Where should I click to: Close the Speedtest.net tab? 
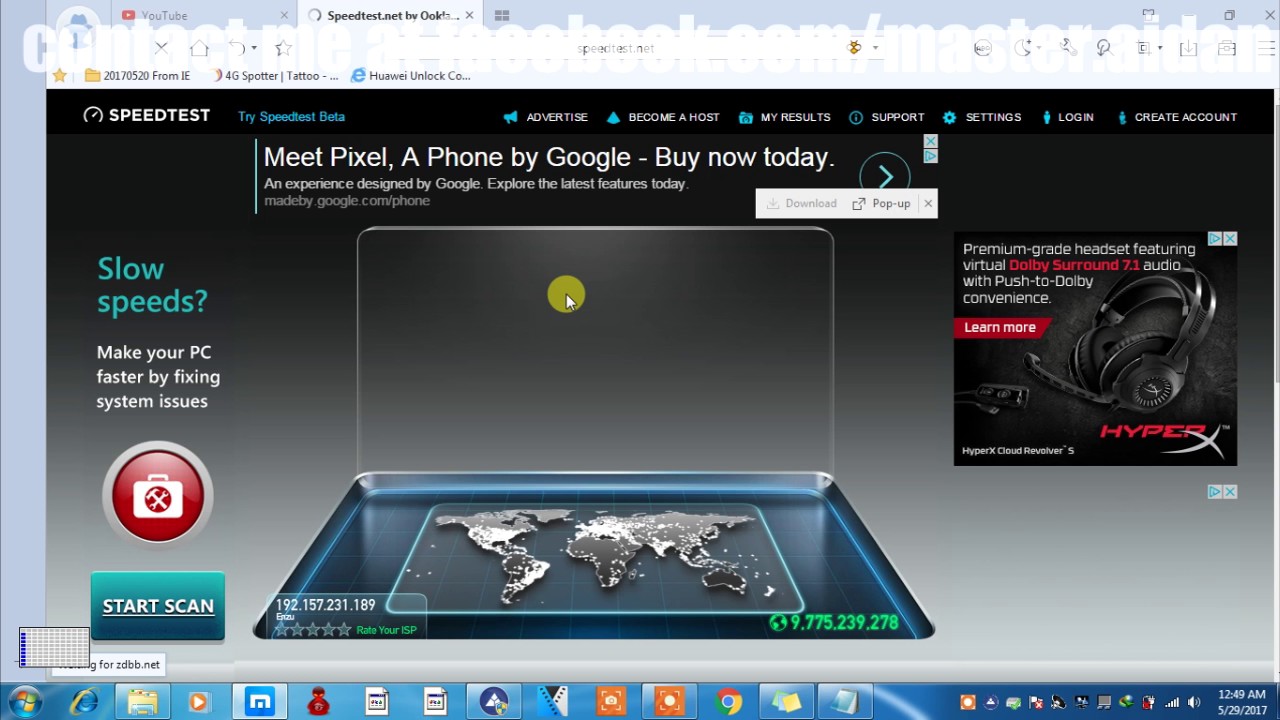click(469, 15)
